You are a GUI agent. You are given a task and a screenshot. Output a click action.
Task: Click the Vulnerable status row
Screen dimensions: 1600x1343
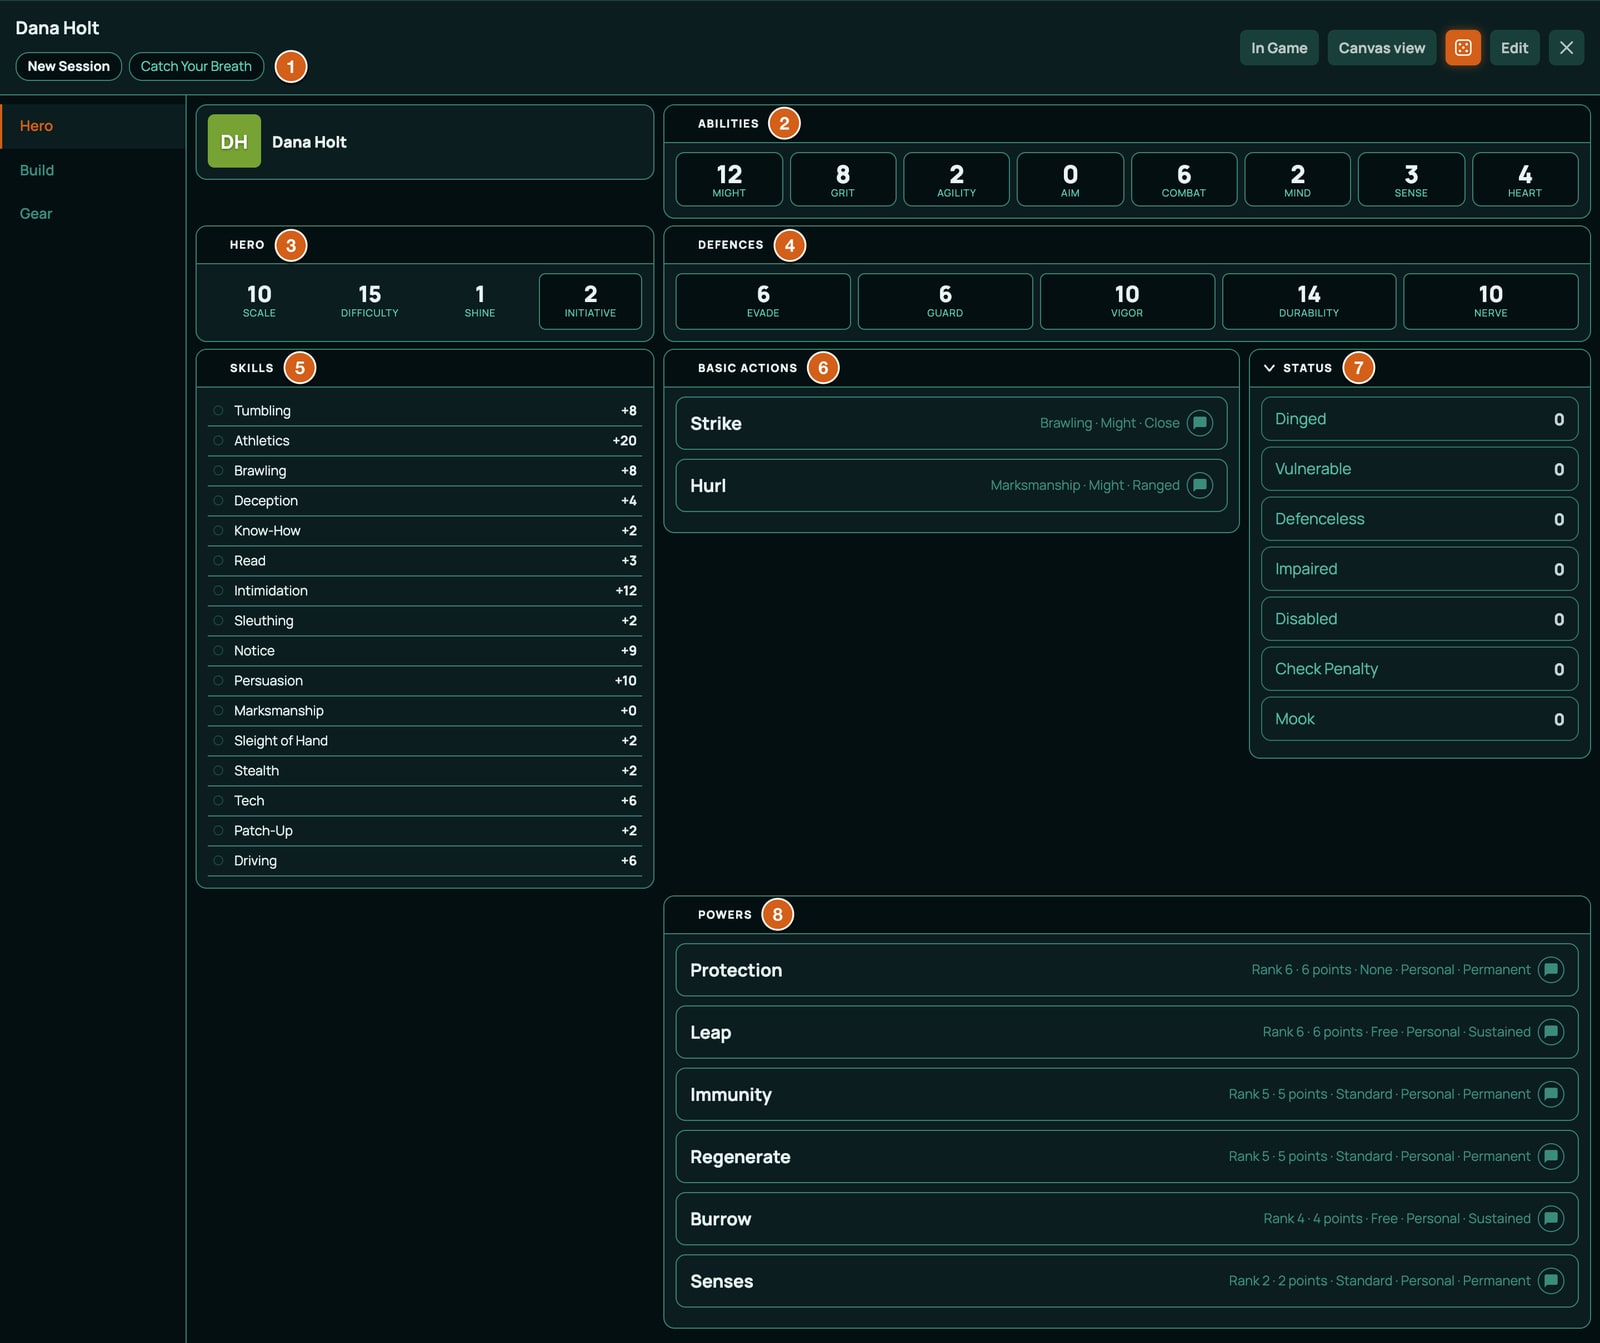click(x=1420, y=469)
